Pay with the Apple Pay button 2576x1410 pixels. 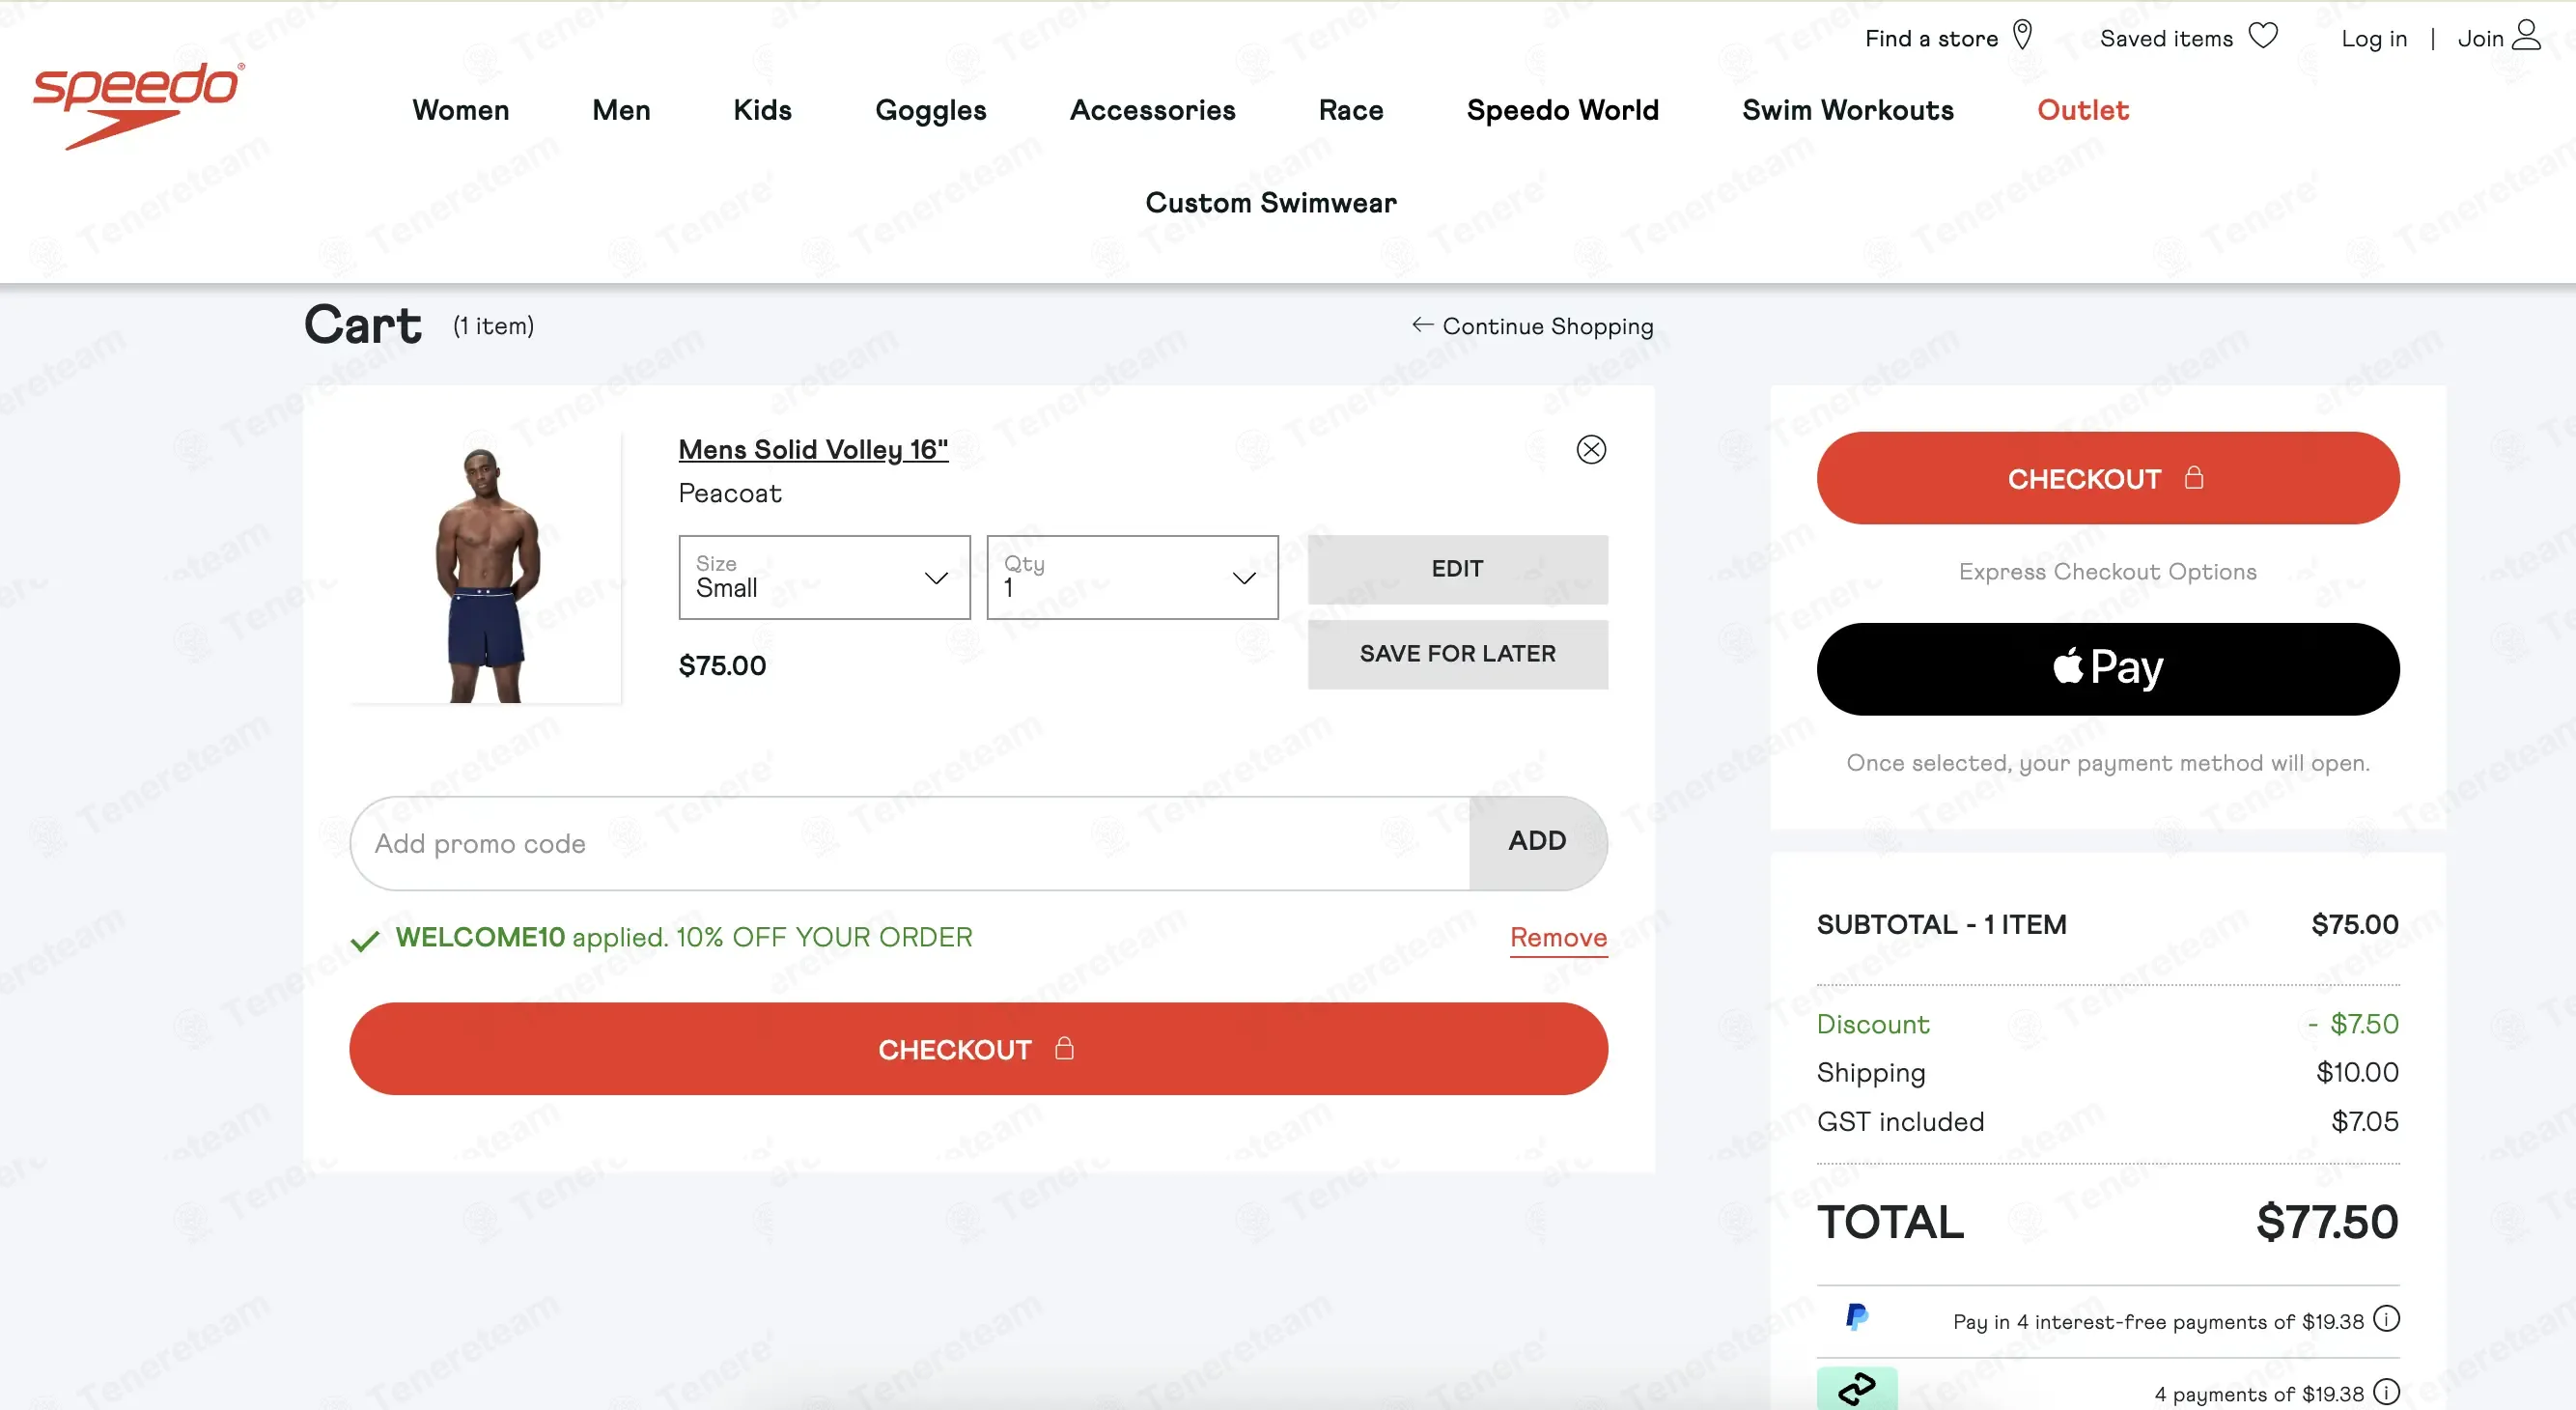tap(2108, 669)
